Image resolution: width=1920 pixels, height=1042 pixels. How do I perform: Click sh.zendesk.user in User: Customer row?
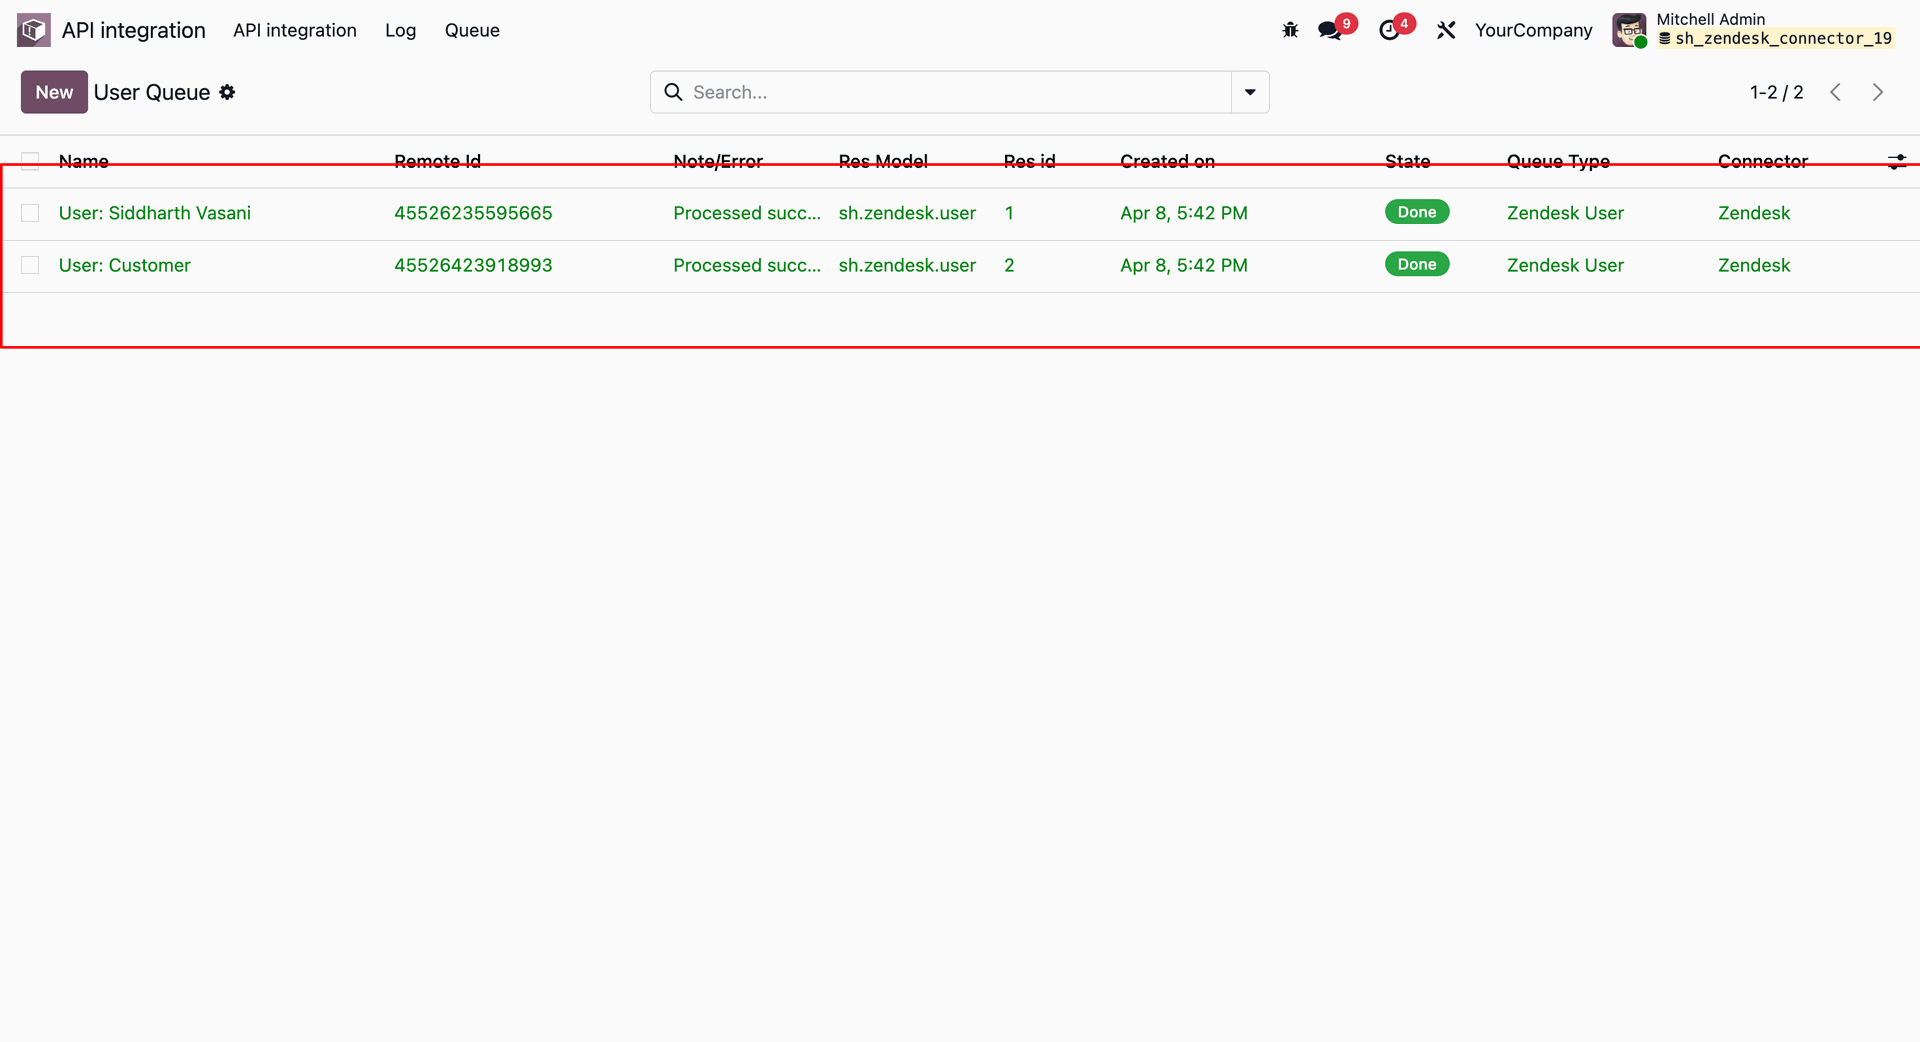pos(907,265)
